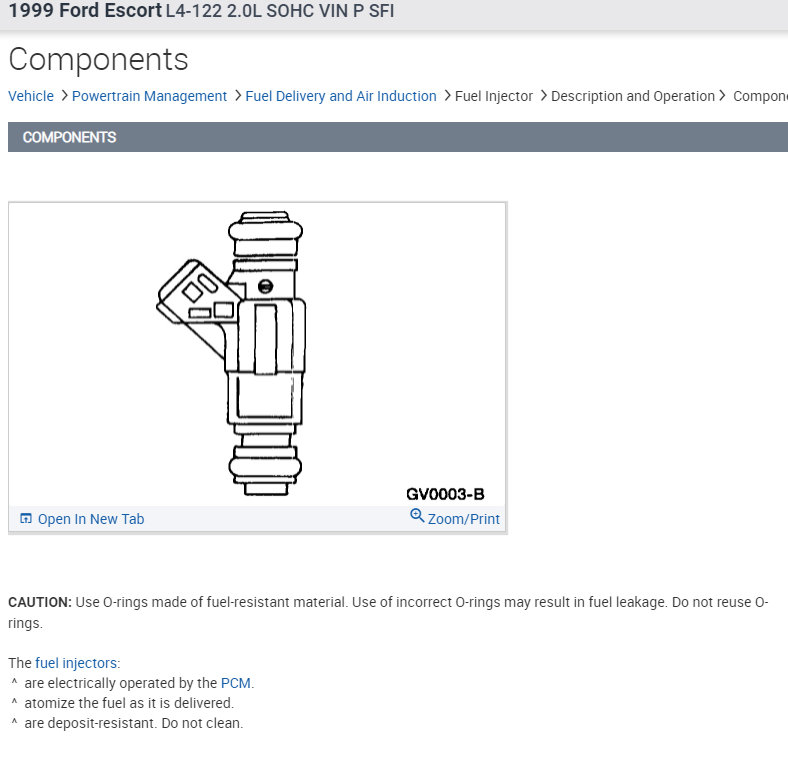Click the Fuel Injector breadcrumb text

coord(494,96)
